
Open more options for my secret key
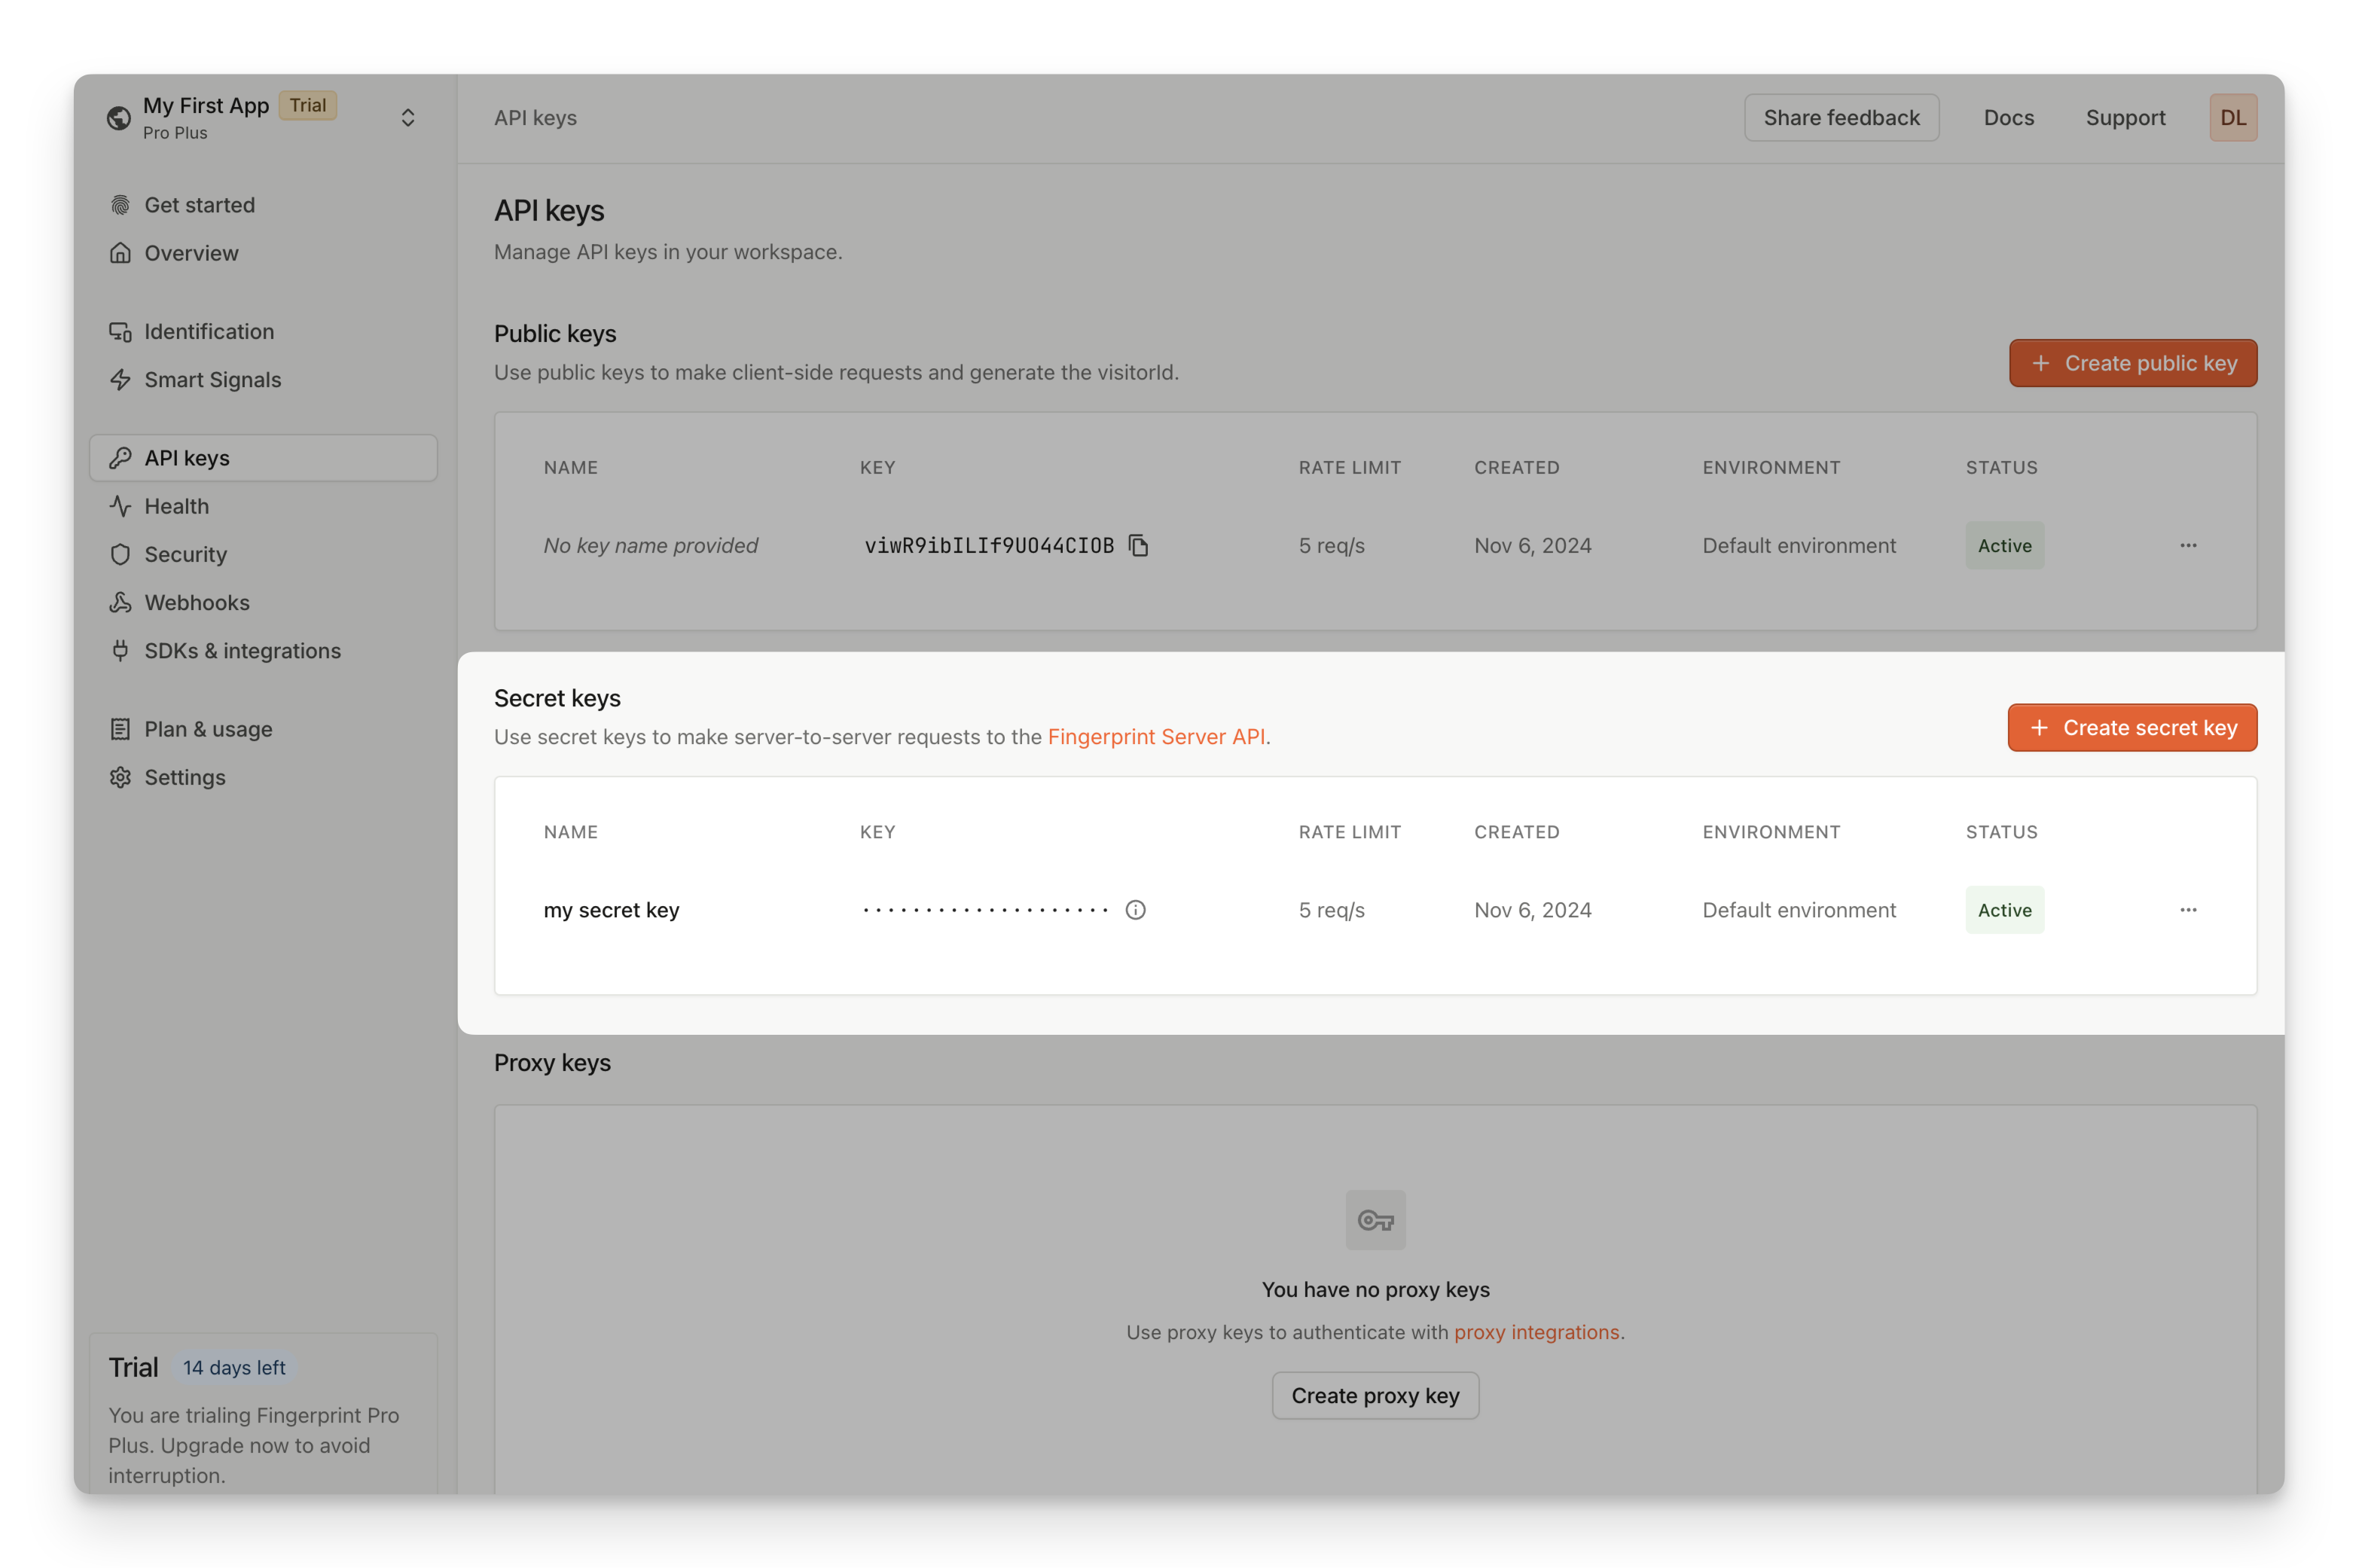2188,910
